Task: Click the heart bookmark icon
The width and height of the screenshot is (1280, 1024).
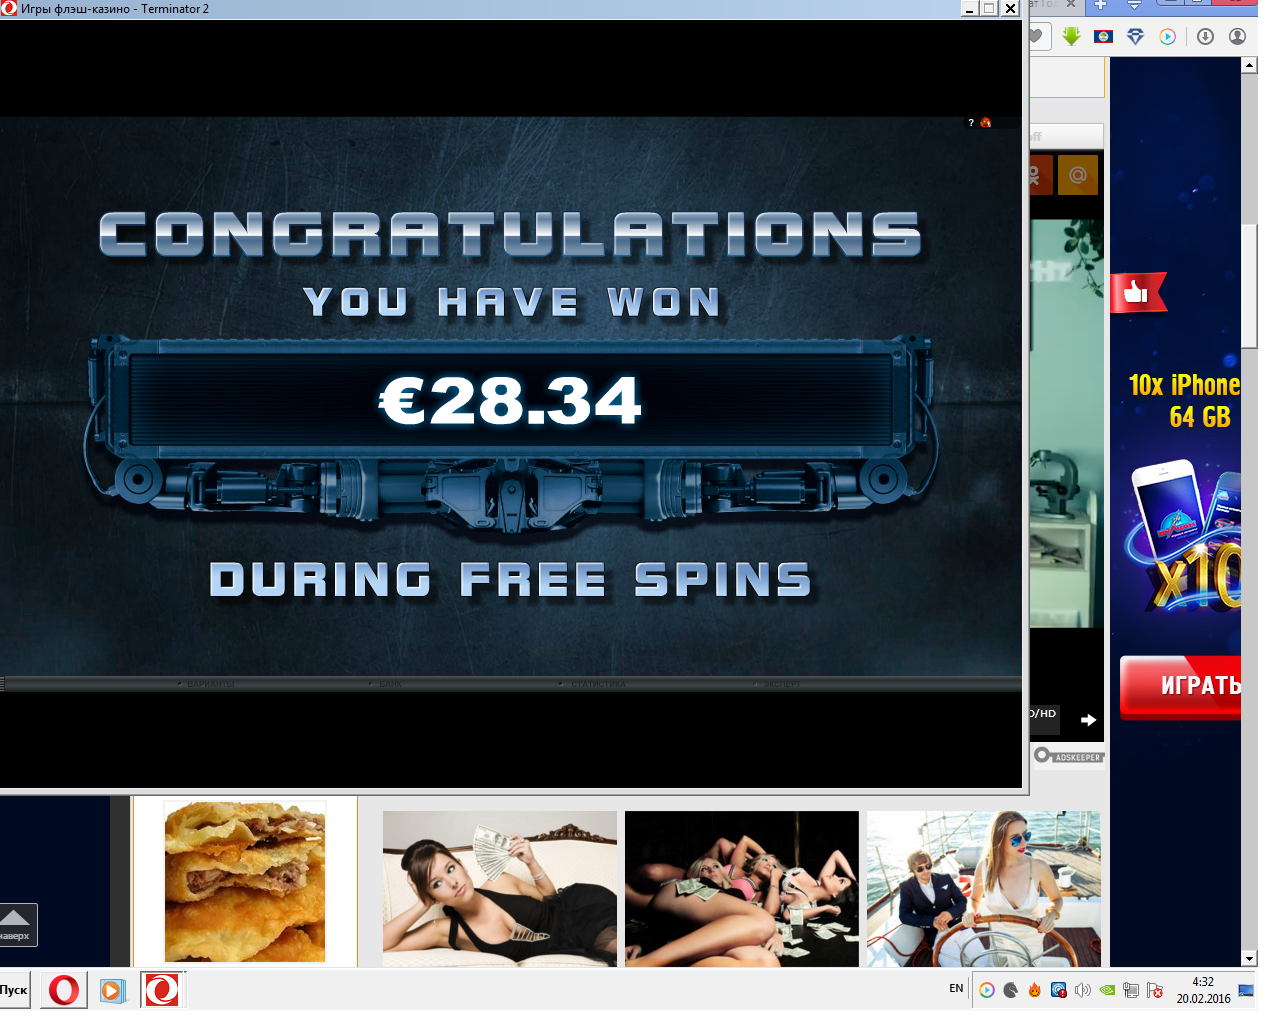Action: [x=1036, y=37]
